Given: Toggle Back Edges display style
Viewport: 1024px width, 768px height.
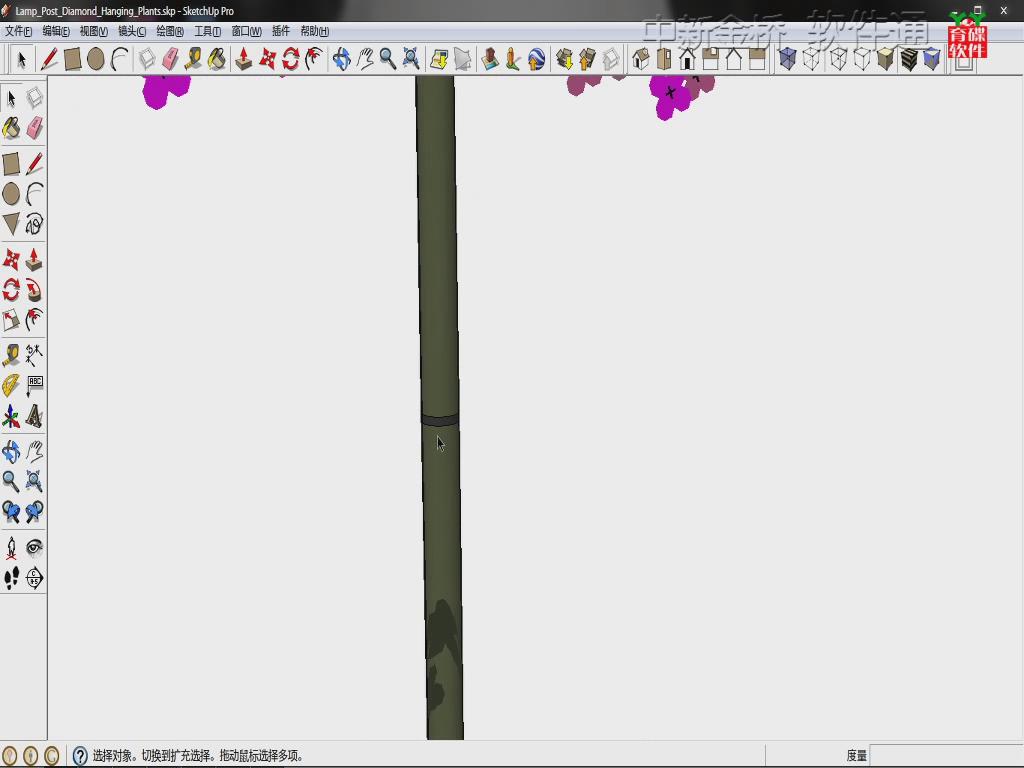Looking at the screenshot, I should pyautogui.click(x=811, y=59).
